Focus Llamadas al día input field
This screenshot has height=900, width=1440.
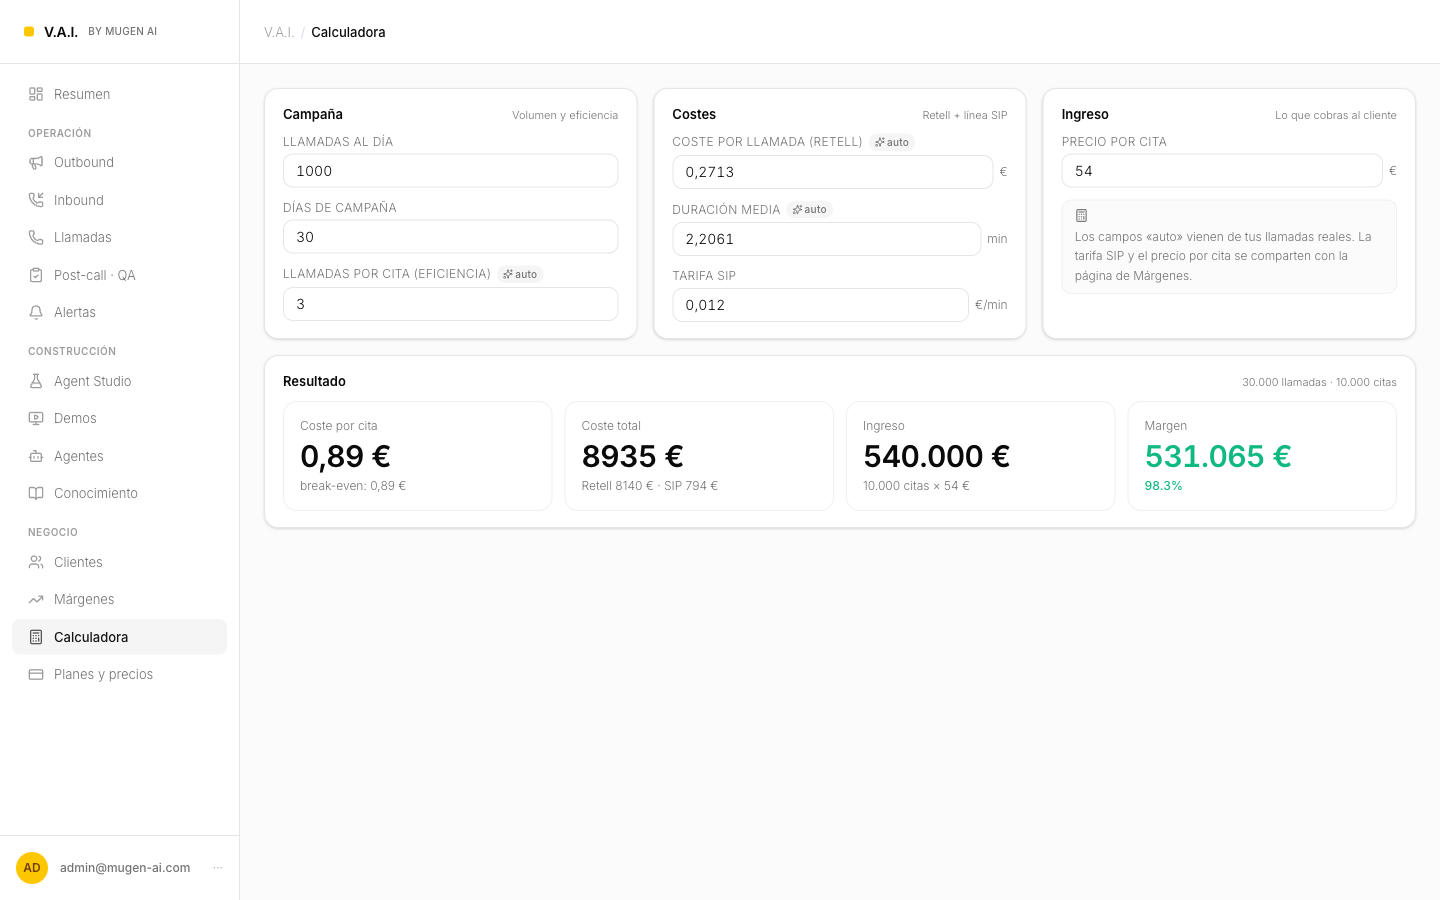click(450, 171)
